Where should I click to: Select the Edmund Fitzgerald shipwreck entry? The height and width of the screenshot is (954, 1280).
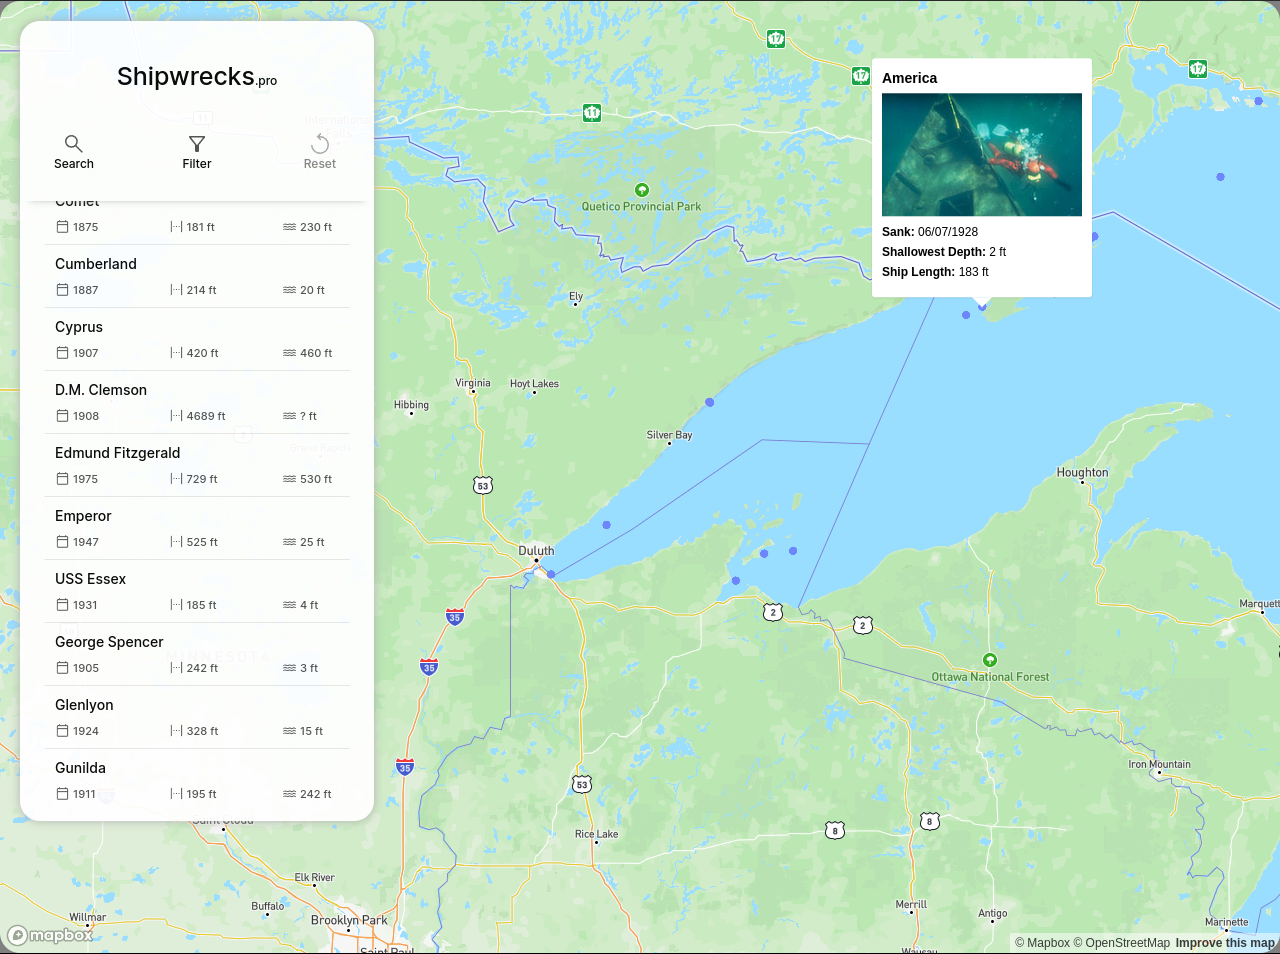197,465
